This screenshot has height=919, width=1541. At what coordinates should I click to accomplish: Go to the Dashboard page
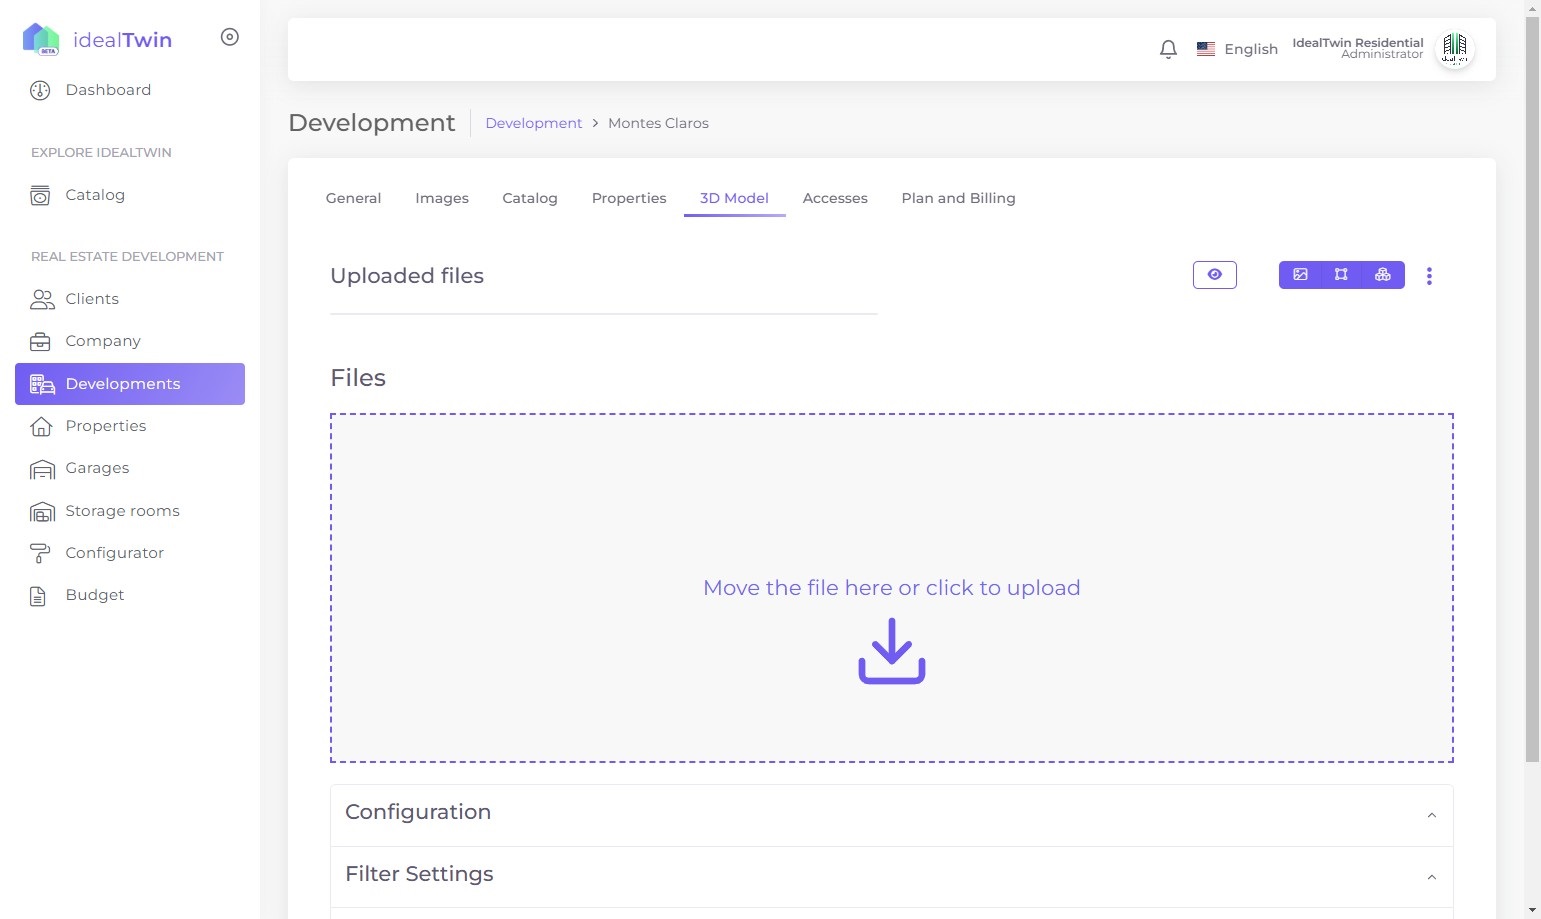click(x=108, y=90)
